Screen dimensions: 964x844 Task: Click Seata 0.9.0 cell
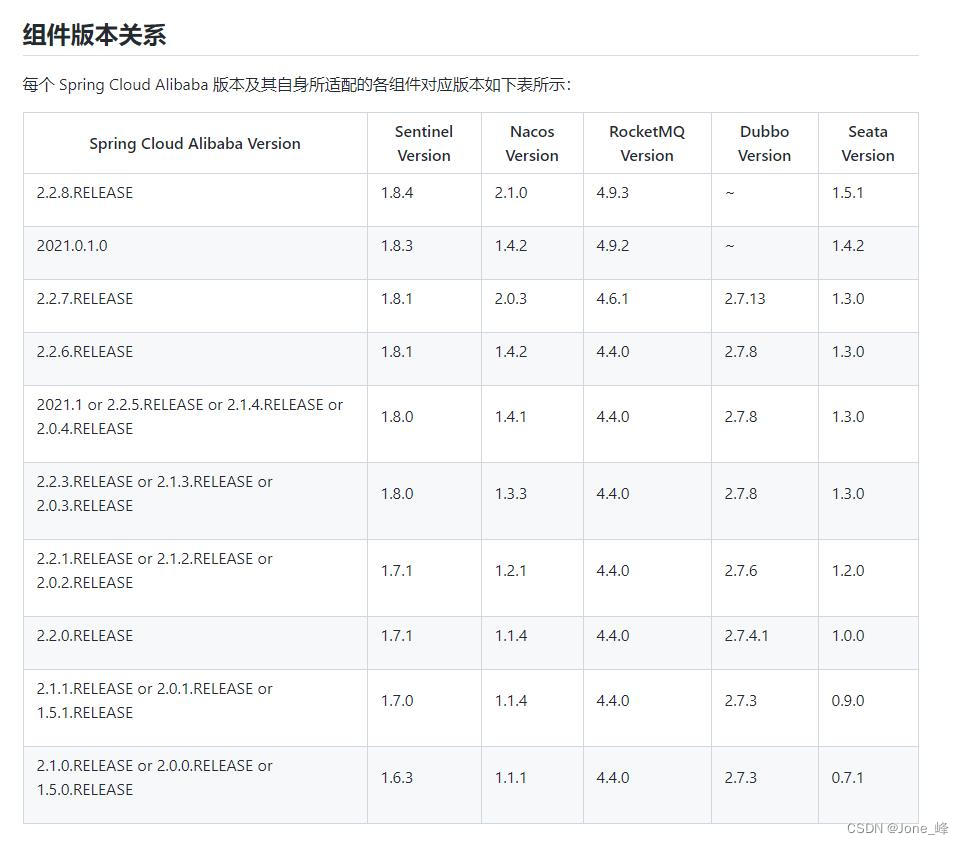pos(848,700)
